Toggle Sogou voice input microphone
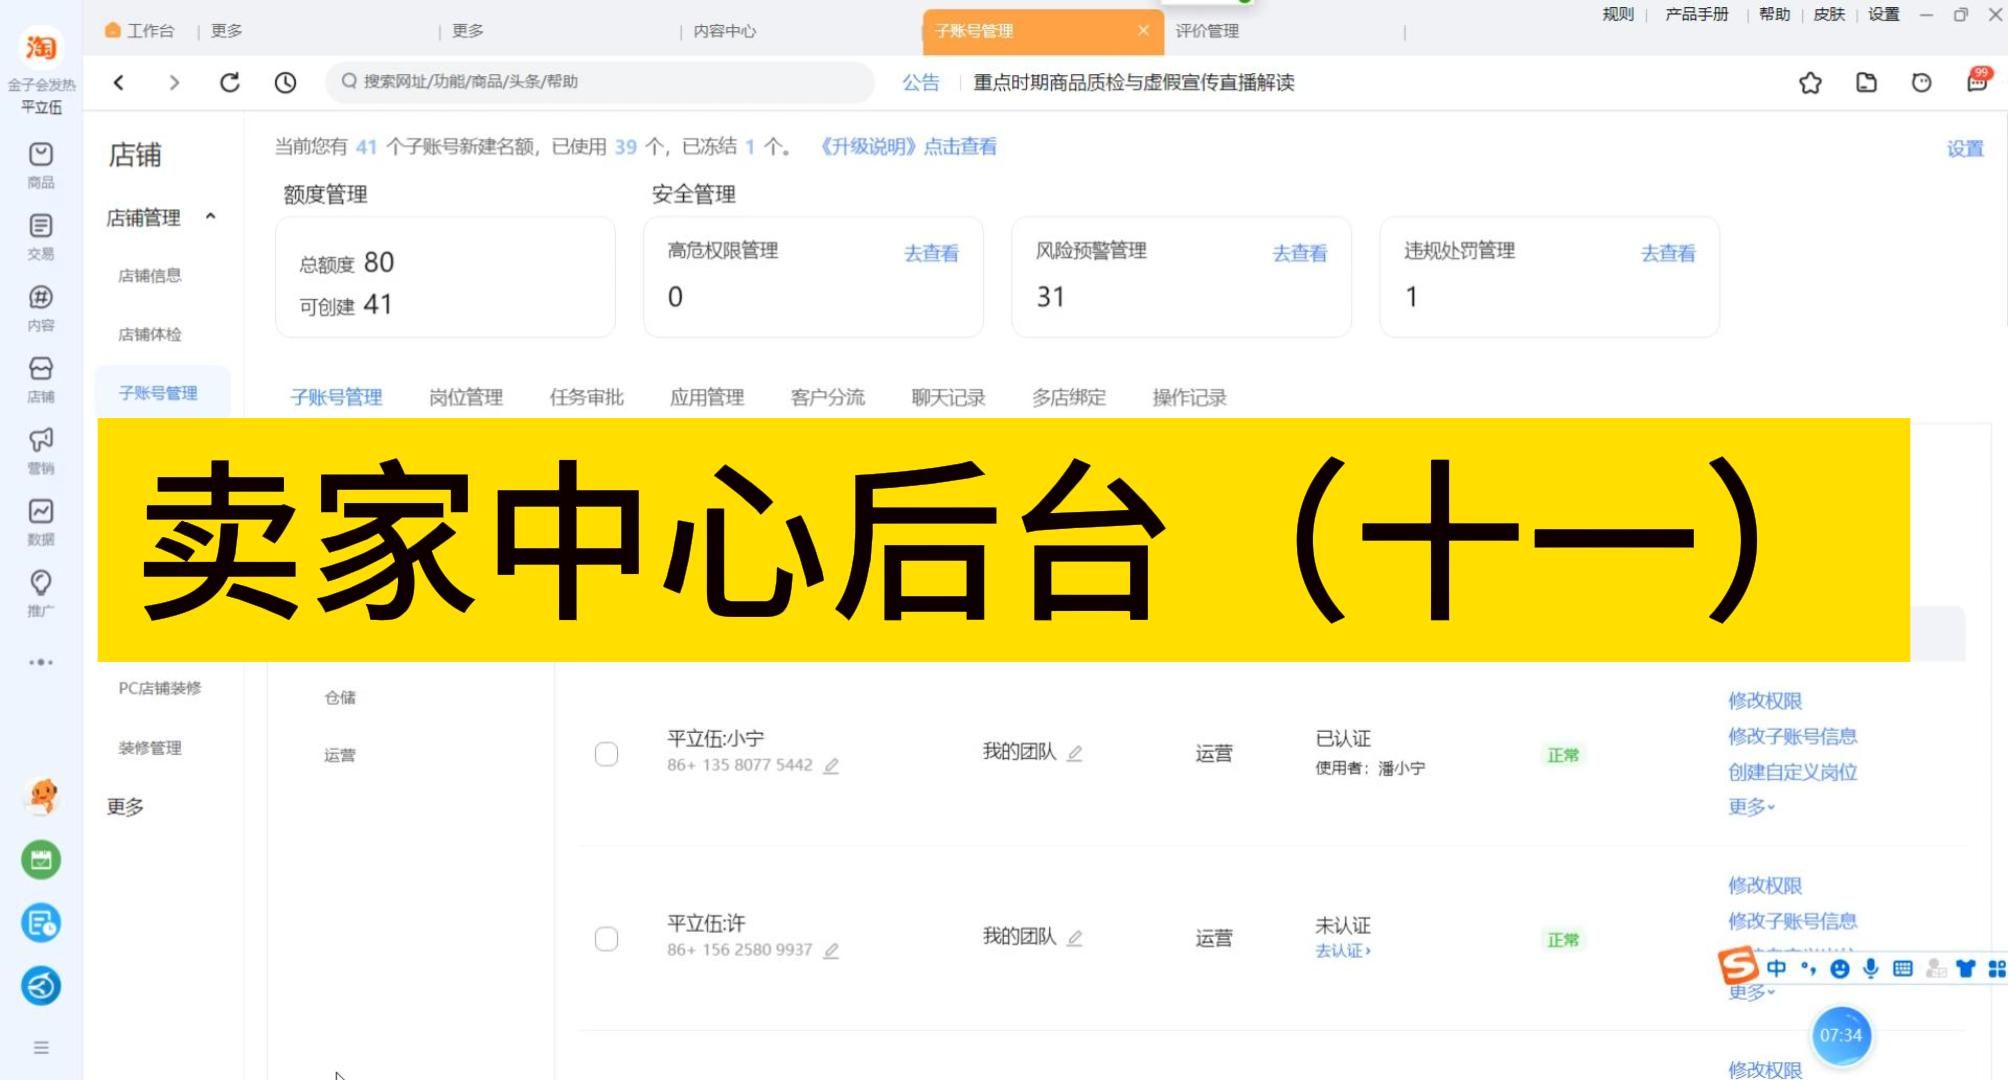 [1871, 968]
